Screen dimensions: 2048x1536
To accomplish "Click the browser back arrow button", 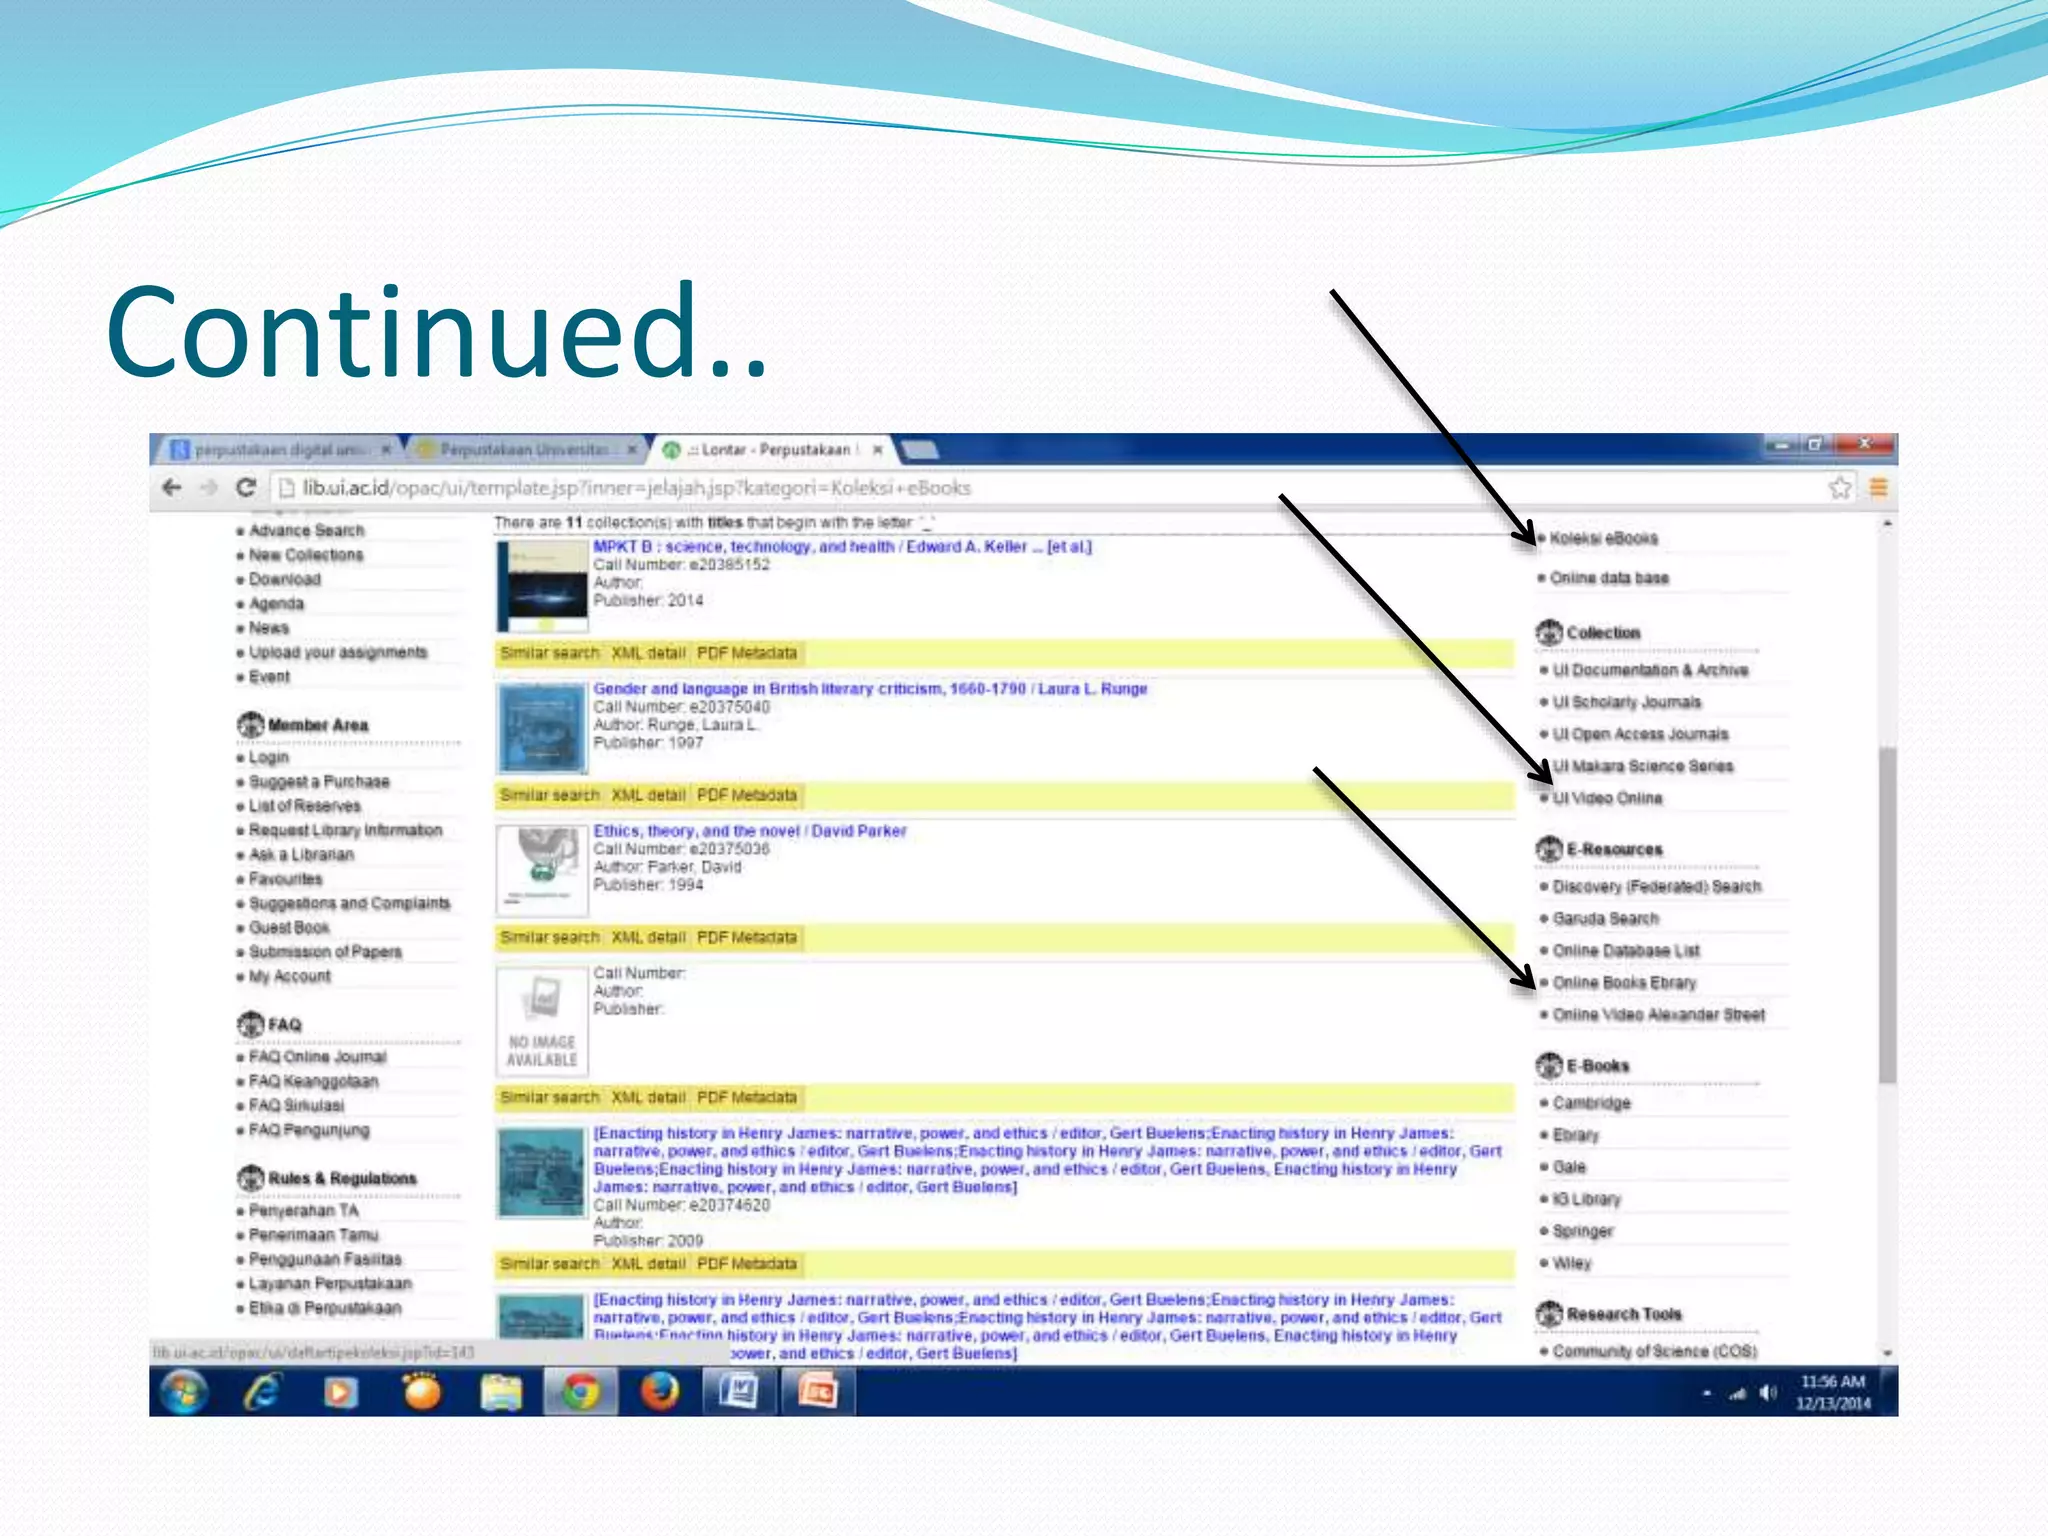I will [x=172, y=488].
